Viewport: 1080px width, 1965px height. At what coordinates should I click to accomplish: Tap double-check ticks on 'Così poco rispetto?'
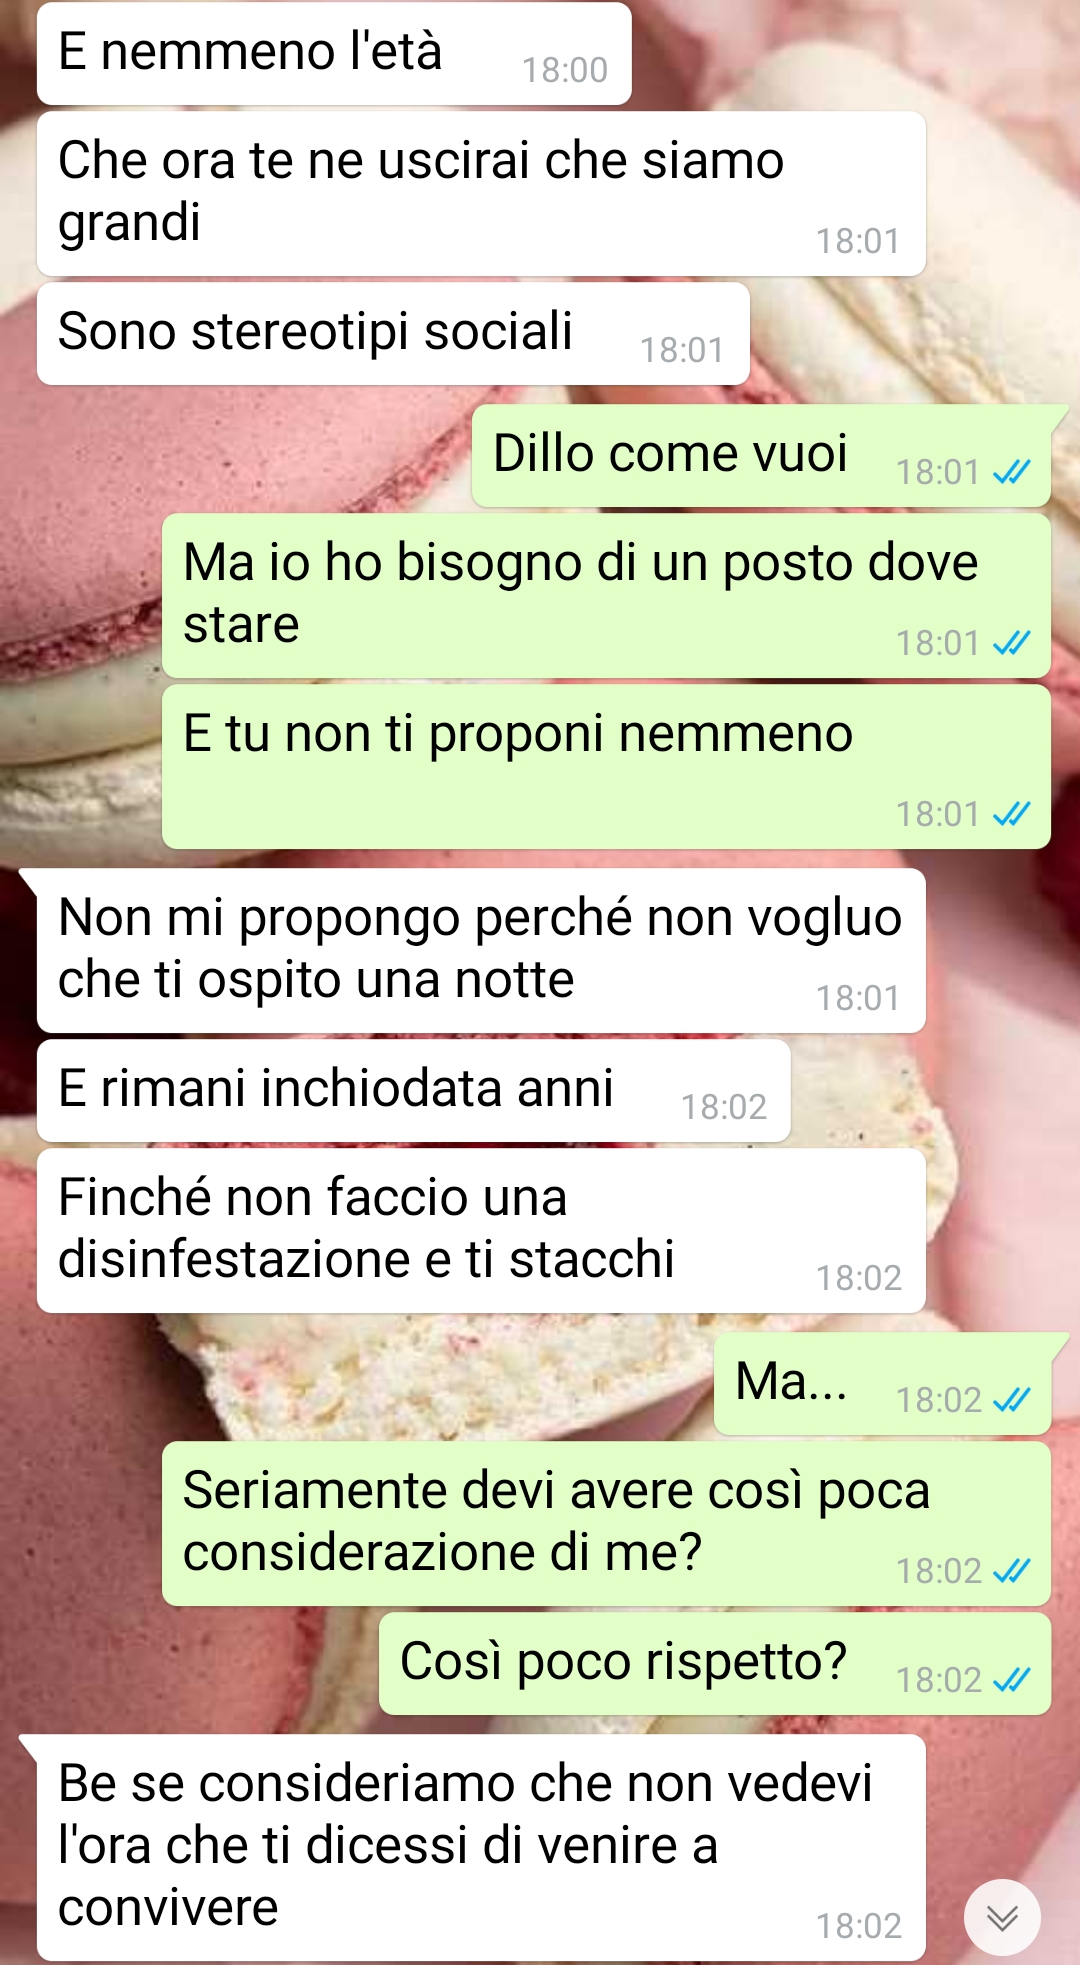point(1012,1680)
